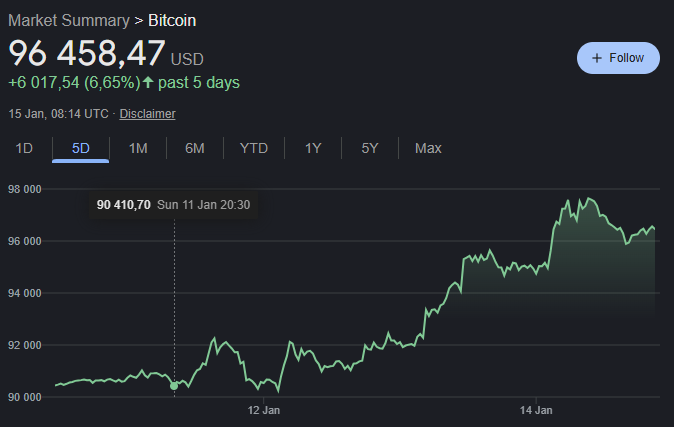Click the plus icon on Follow
The image size is (674, 427).
597,58
